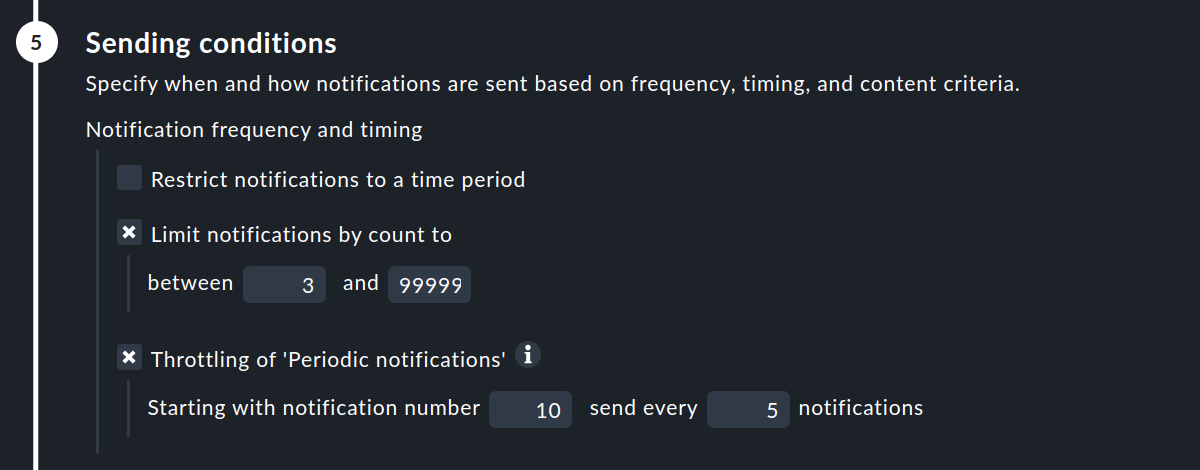Click the 'Starting with notification number' text

313,408
